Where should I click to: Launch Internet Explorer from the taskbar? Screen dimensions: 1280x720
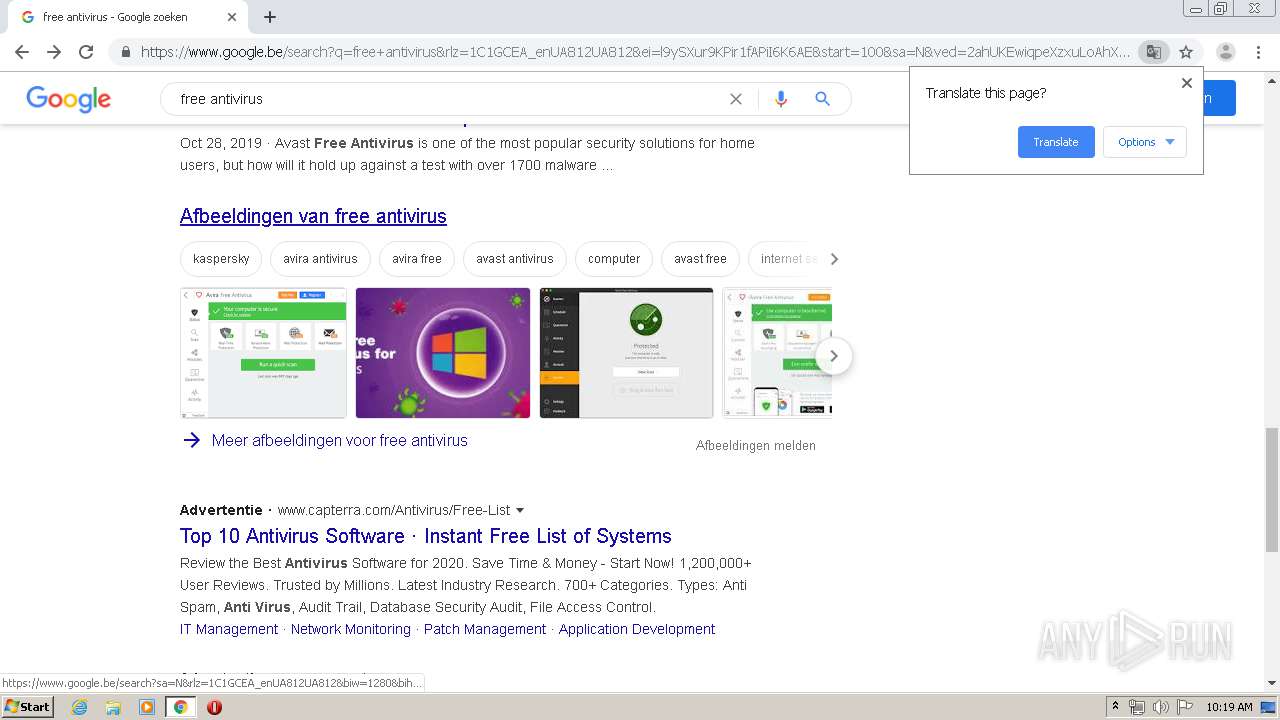tap(79, 707)
